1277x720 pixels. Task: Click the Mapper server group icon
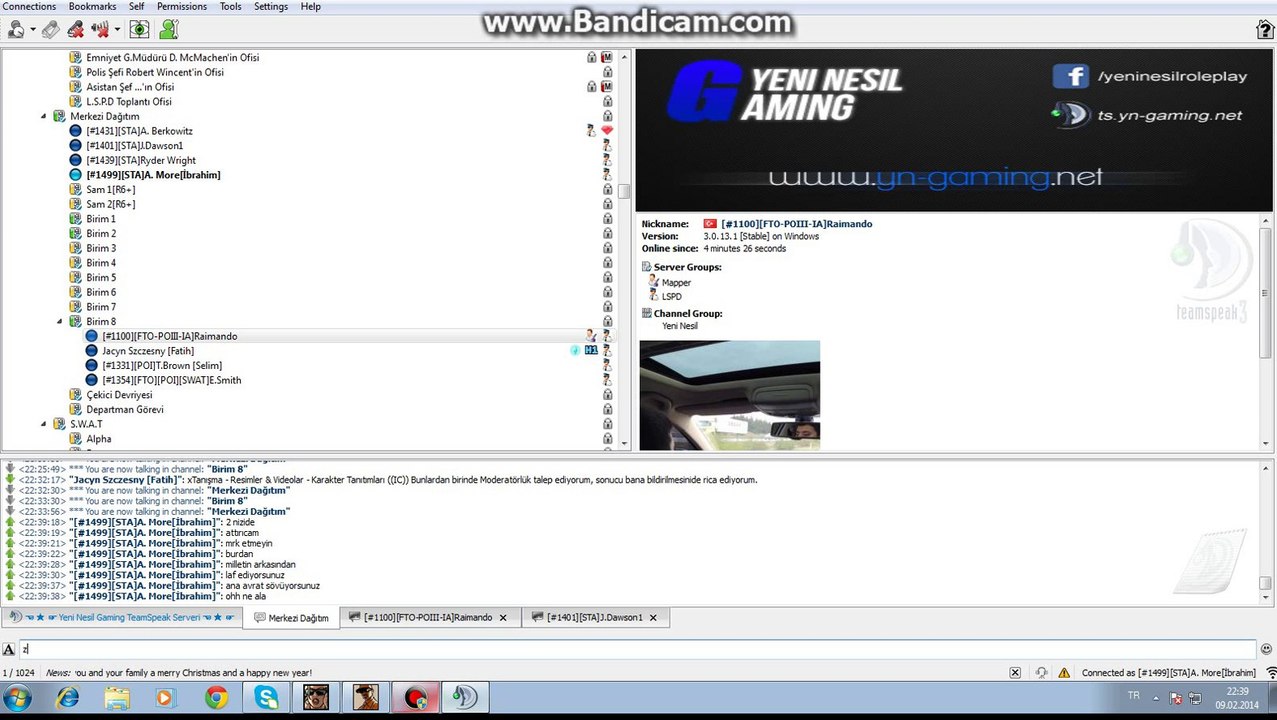coord(653,282)
